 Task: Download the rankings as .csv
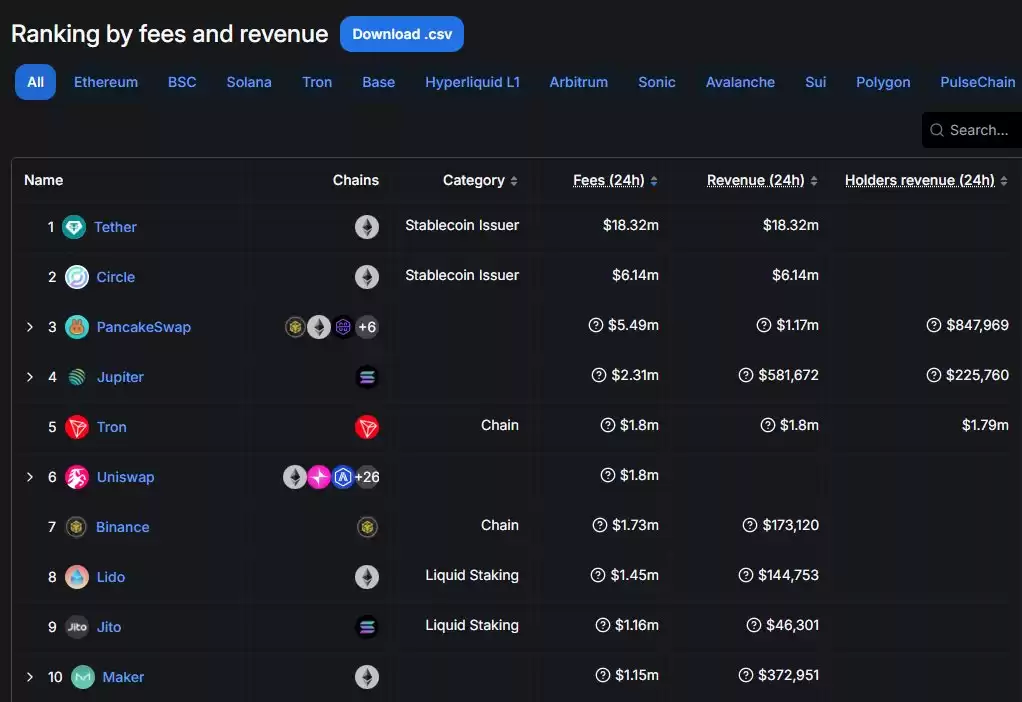coord(402,34)
